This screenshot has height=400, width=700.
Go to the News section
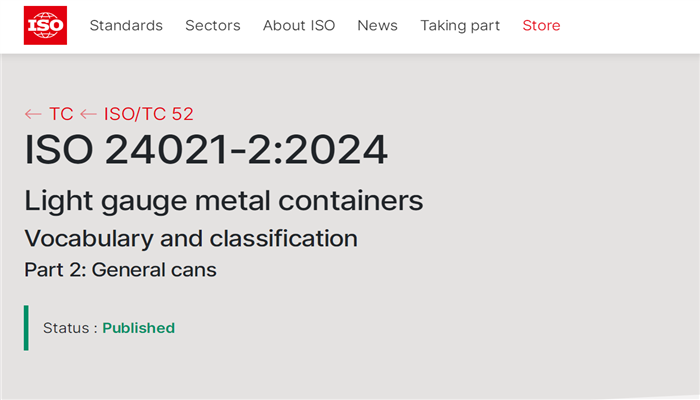[377, 26]
